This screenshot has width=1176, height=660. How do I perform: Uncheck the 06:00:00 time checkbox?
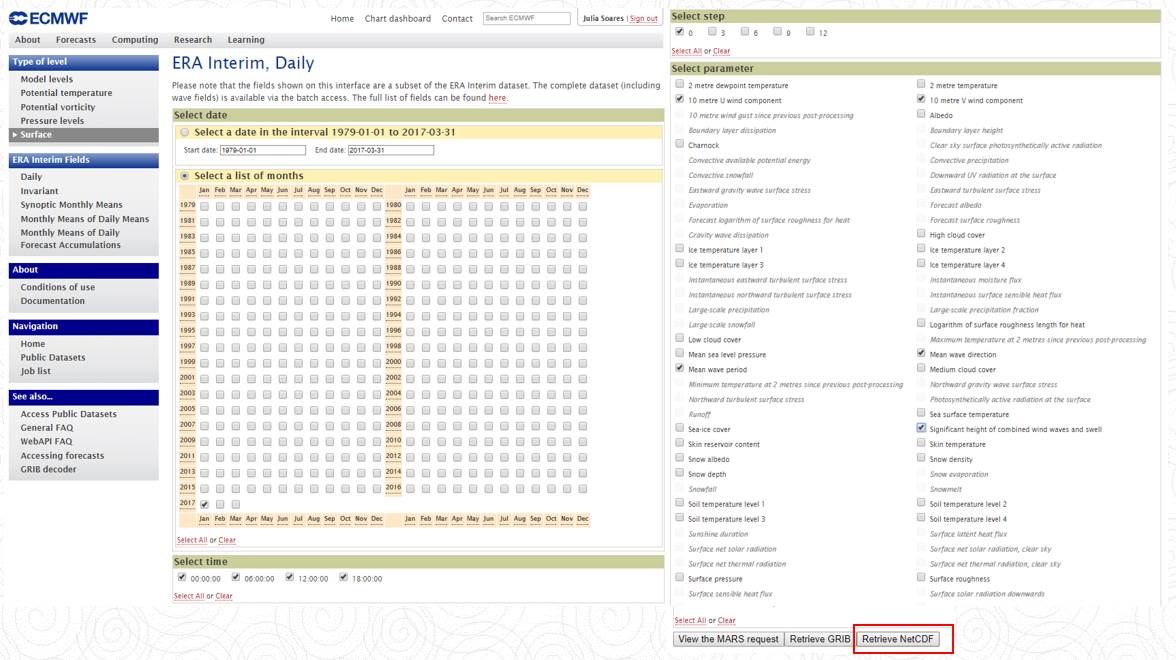pos(236,578)
